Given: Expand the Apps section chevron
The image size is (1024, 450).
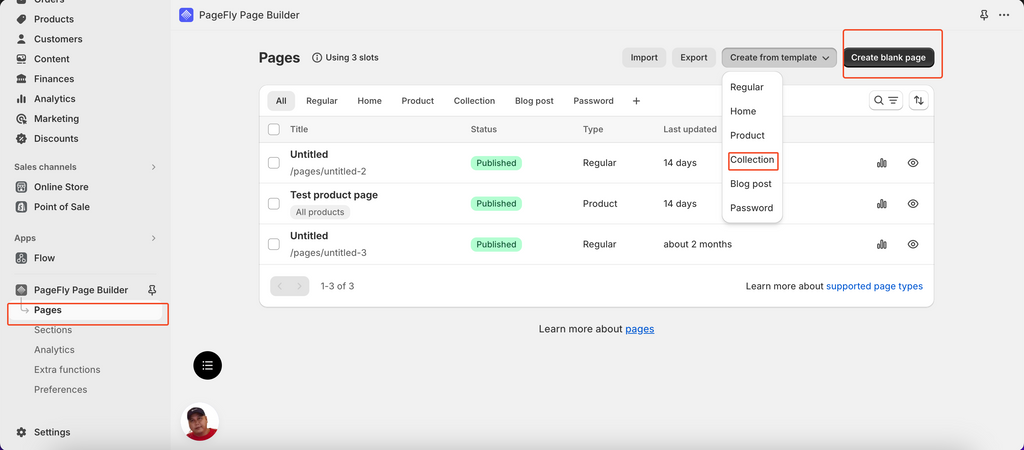Looking at the screenshot, I should [153, 238].
